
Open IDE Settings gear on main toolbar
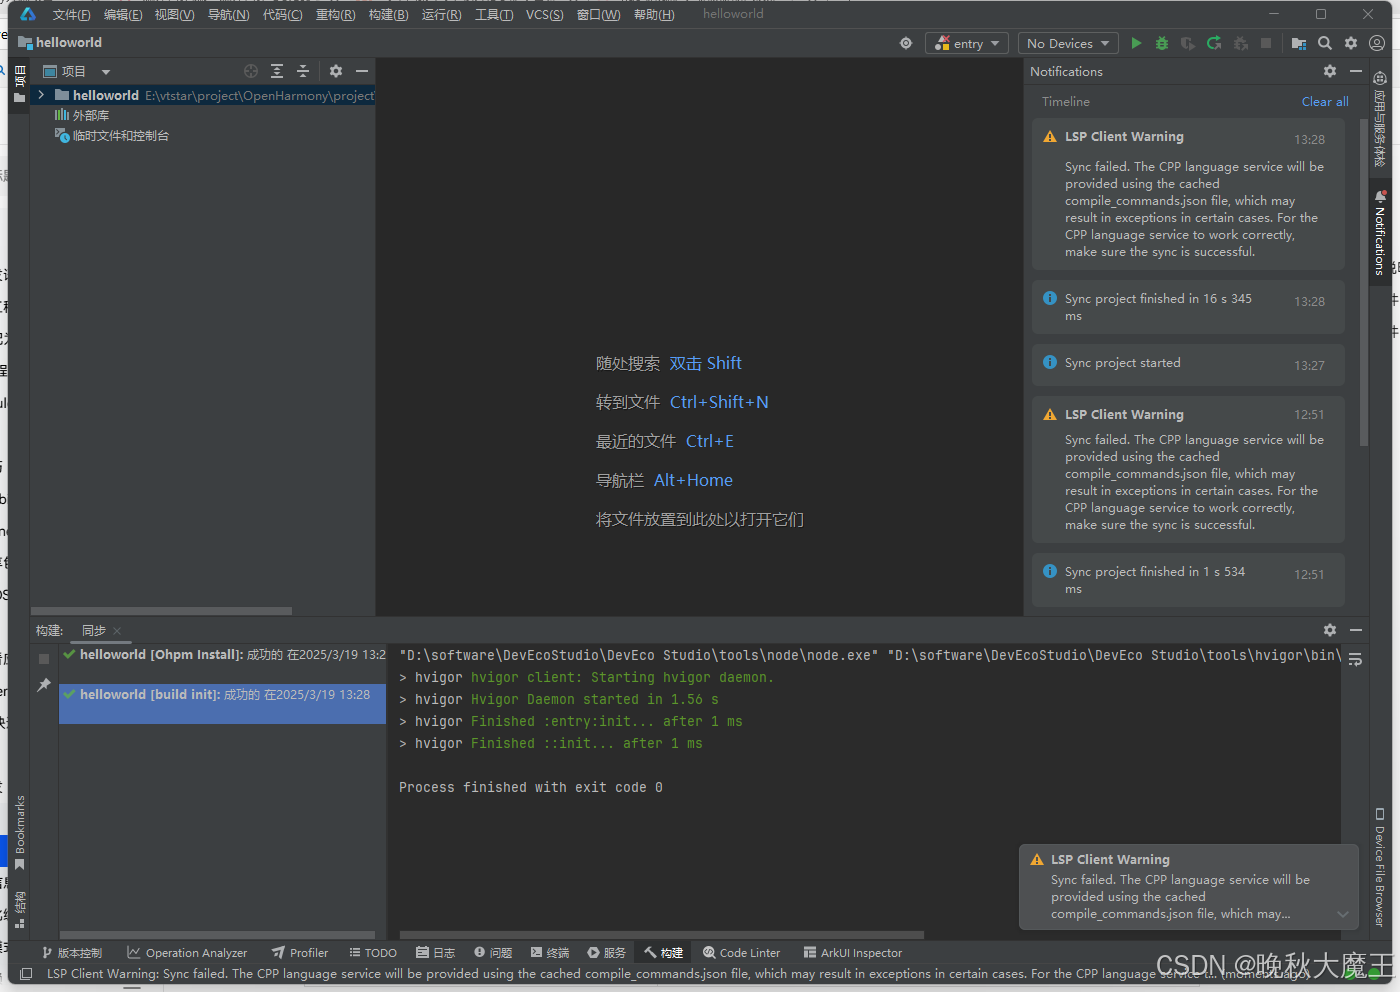pos(1350,43)
